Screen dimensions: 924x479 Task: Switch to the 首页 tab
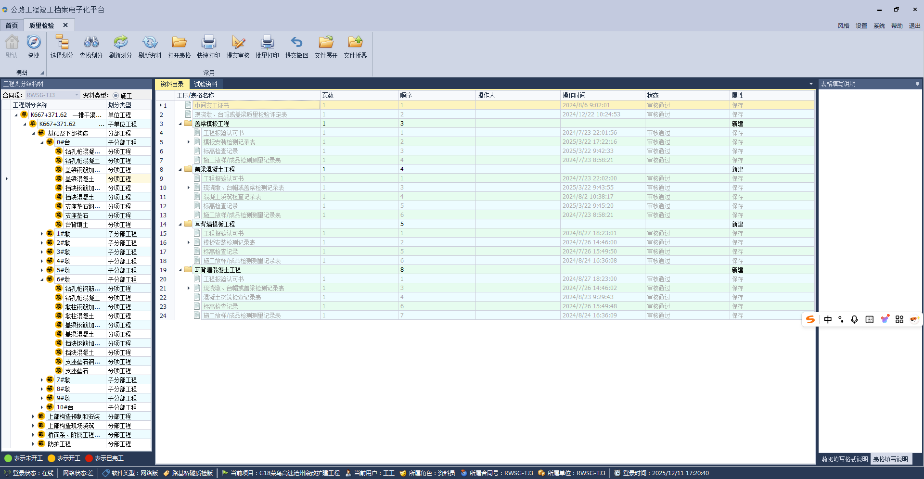(x=12, y=23)
